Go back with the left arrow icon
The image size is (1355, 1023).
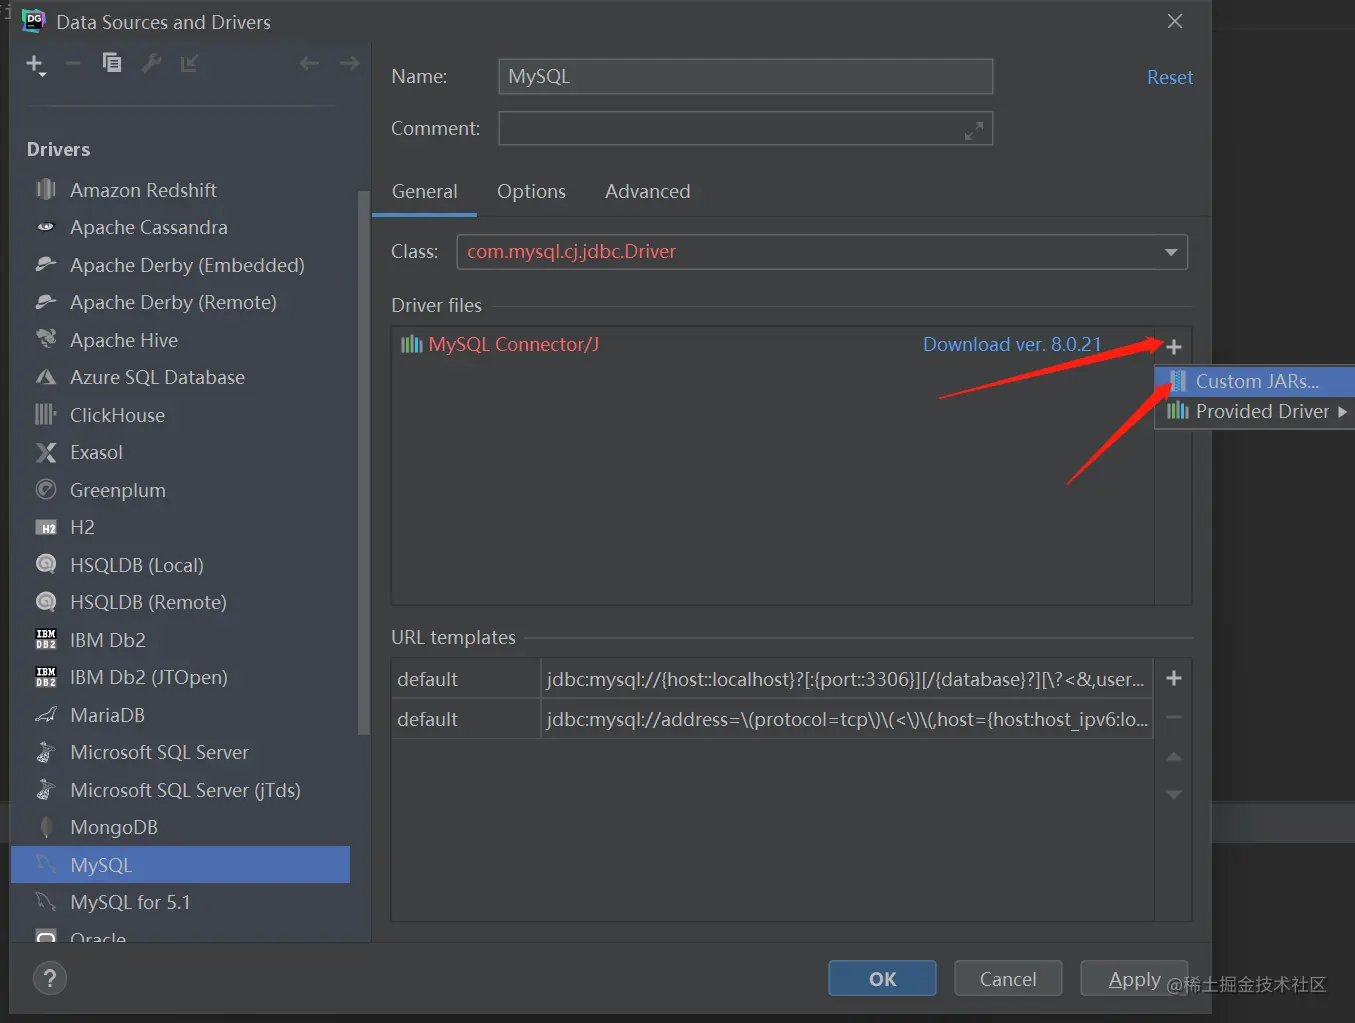(310, 64)
